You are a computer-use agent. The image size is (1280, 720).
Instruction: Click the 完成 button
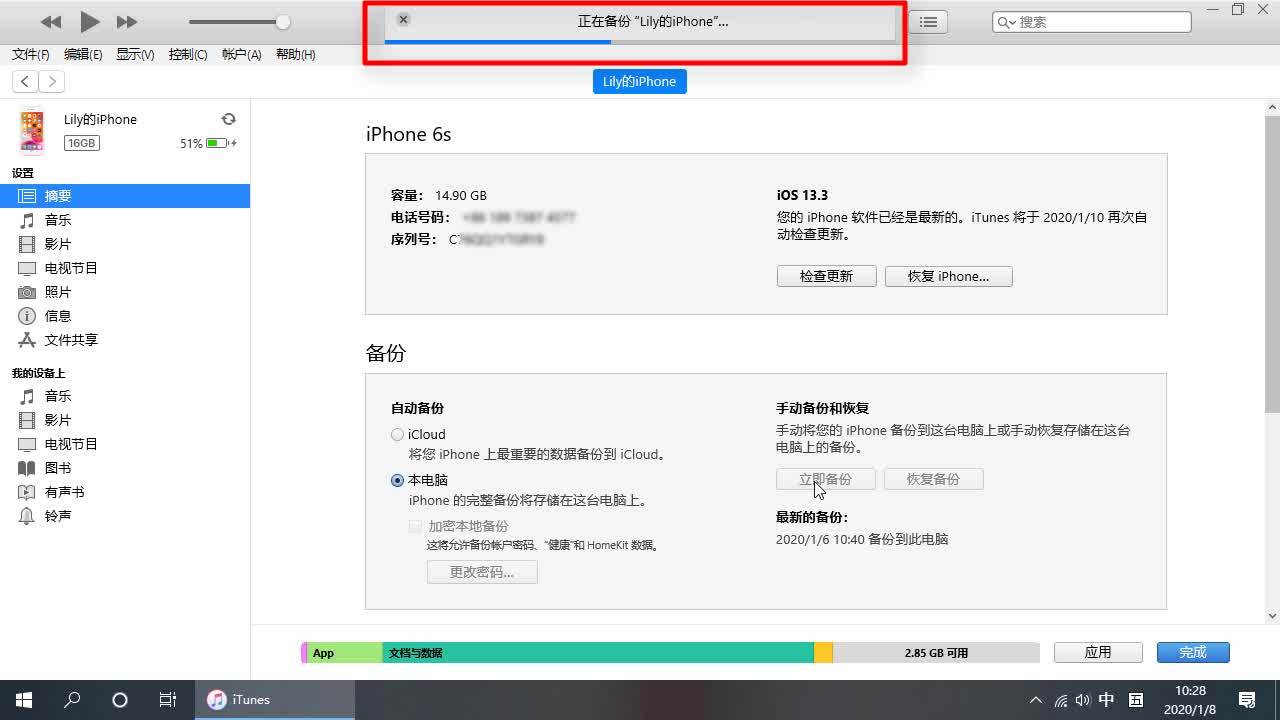(1193, 652)
